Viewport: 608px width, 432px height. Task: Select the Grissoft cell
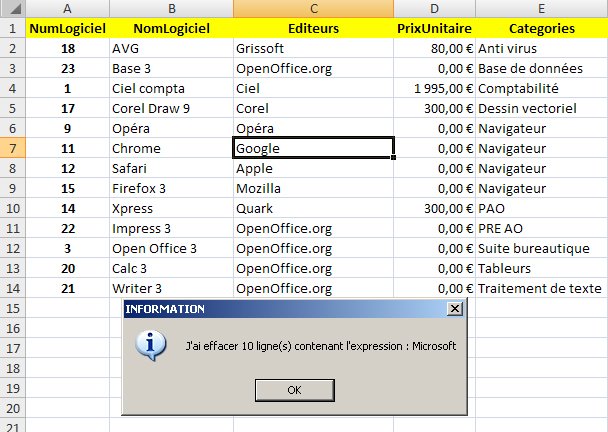click(x=313, y=48)
